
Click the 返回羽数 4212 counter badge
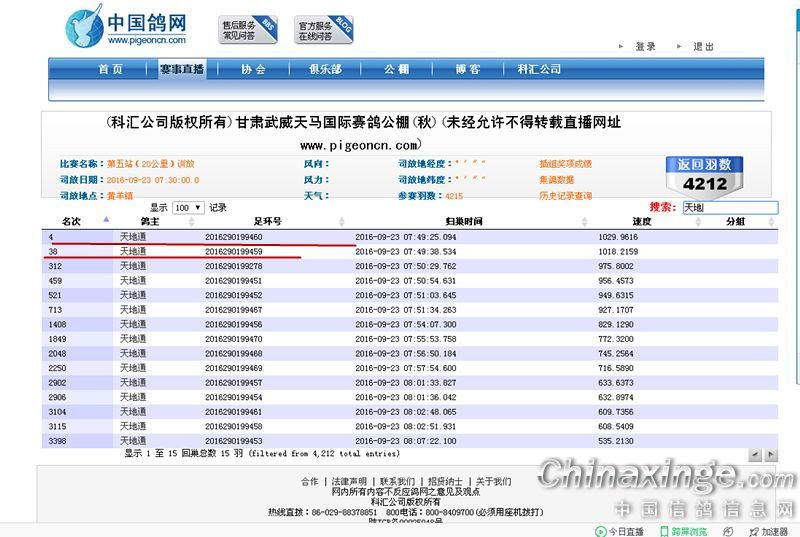pos(704,174)
